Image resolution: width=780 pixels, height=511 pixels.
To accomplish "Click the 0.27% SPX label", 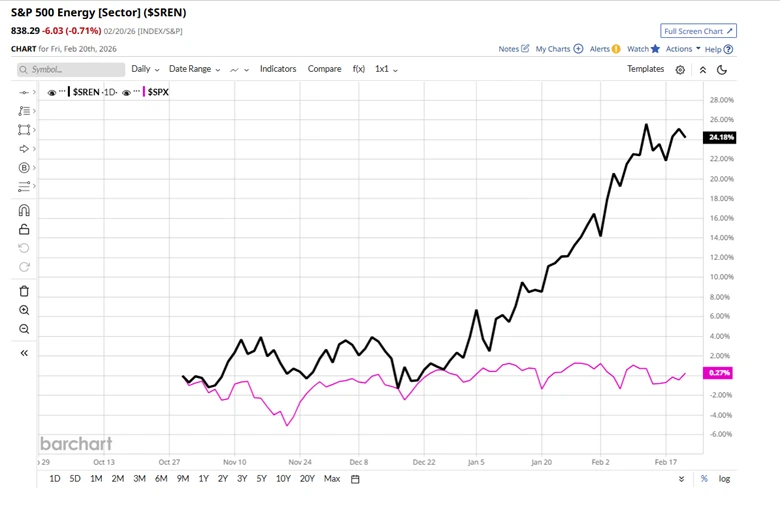I will (x=718, y=373).
